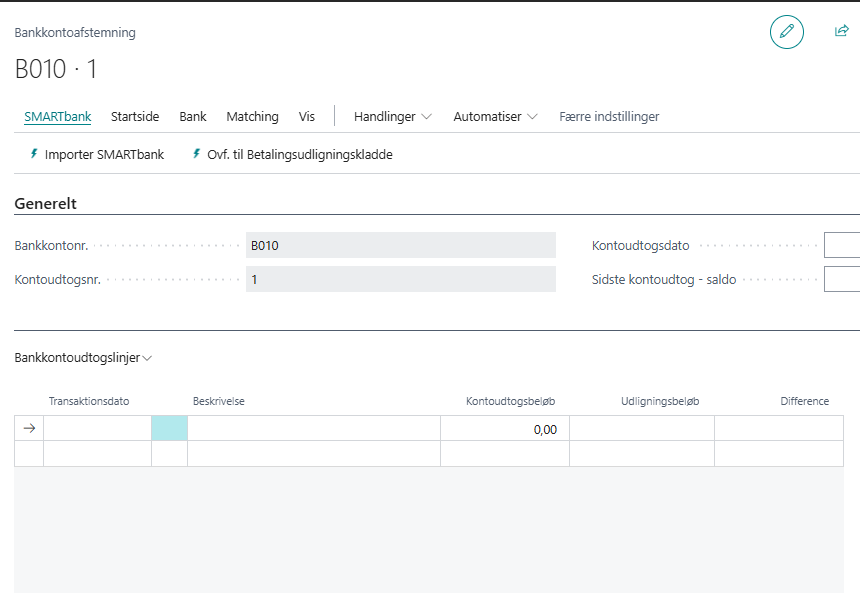Click the Generelt section heading
The width and height of the screenshot is (860, 593).
(x=46, y=204)
